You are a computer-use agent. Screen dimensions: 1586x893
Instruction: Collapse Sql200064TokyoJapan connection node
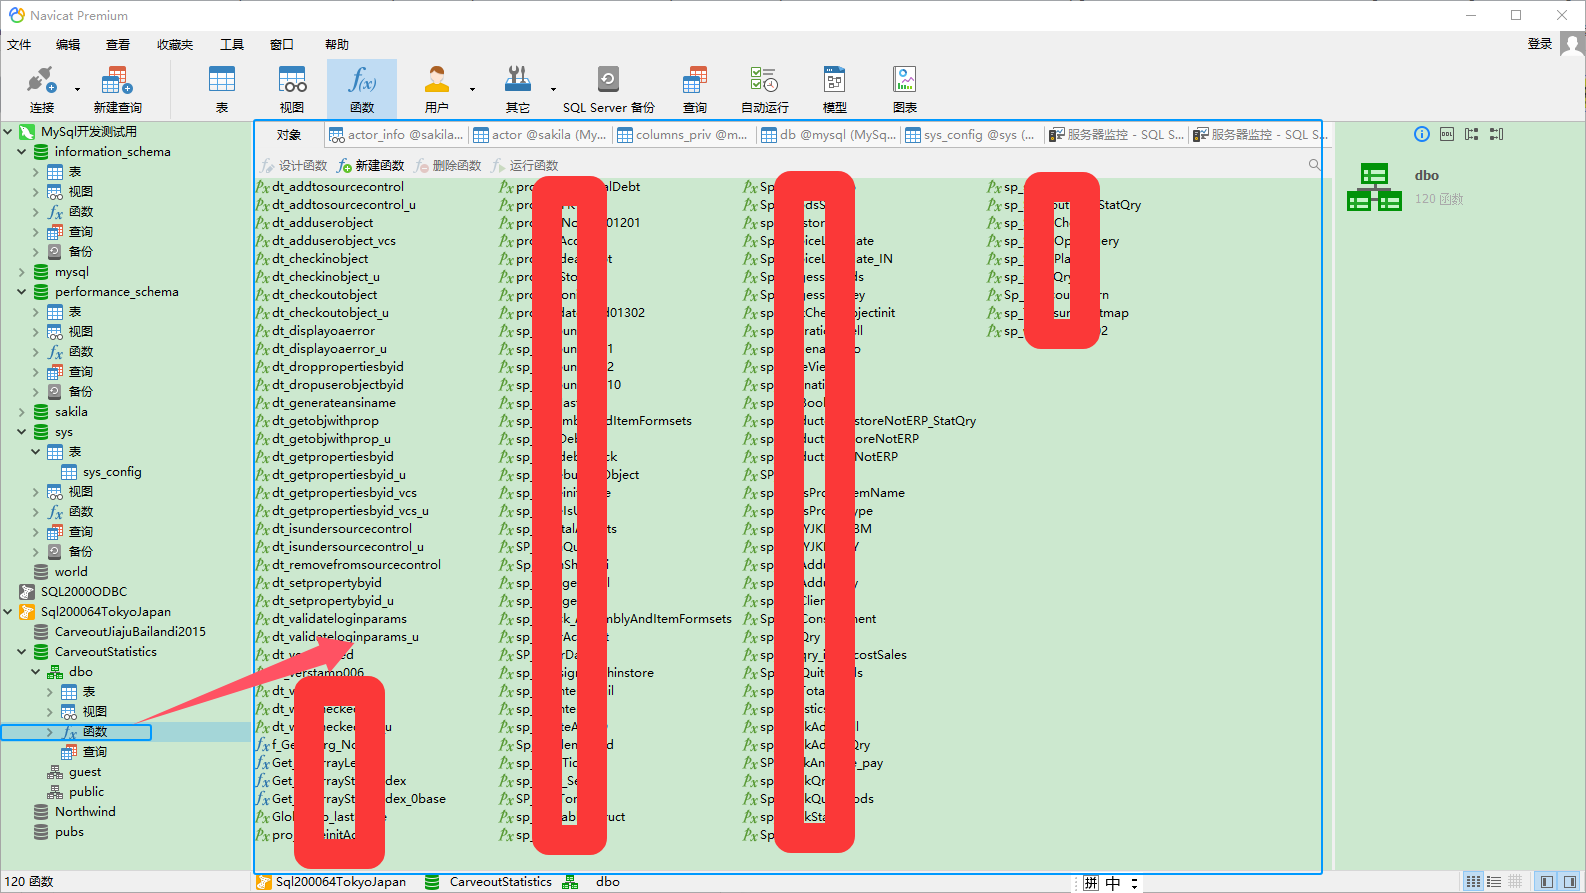tap(8, 612)
